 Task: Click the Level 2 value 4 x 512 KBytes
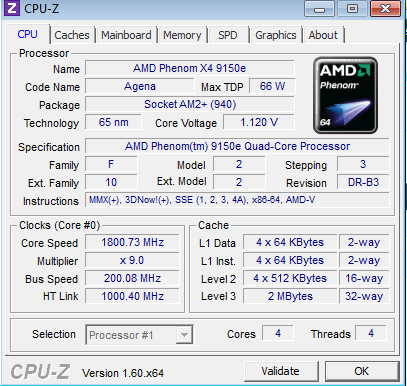[290, 278]
